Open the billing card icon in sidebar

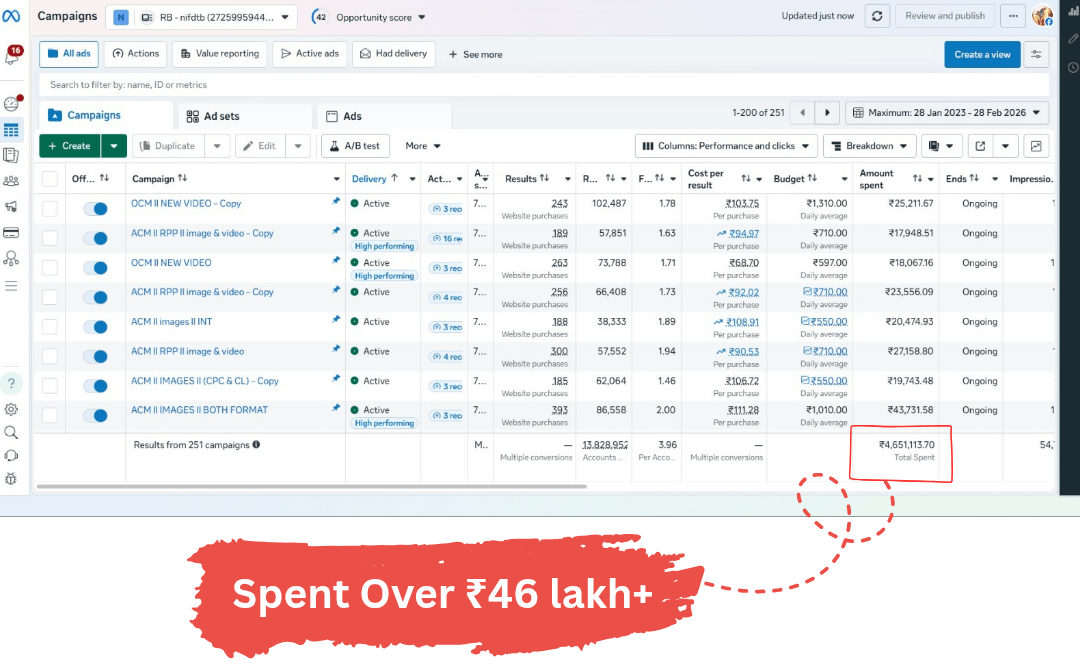pyautogui.click(x=11, y=233)
